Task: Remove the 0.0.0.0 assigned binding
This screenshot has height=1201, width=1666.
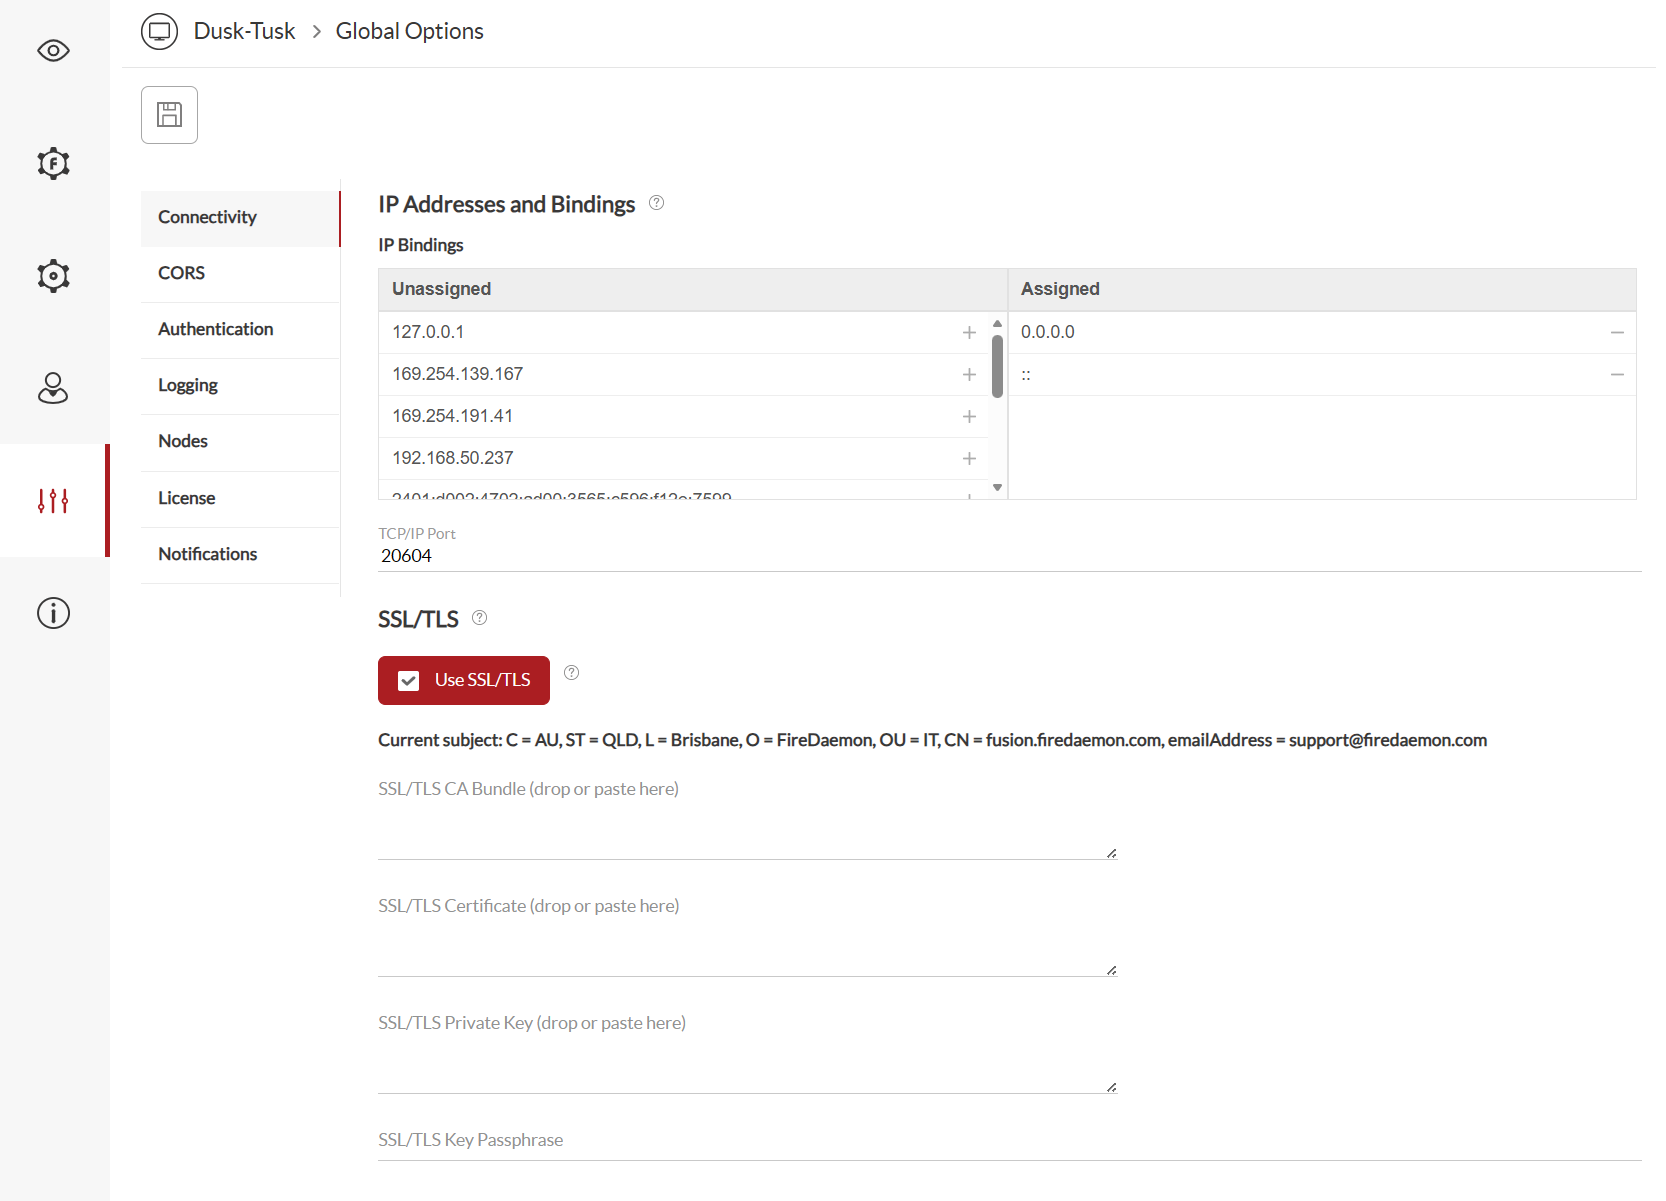Action: [1618, 331]
